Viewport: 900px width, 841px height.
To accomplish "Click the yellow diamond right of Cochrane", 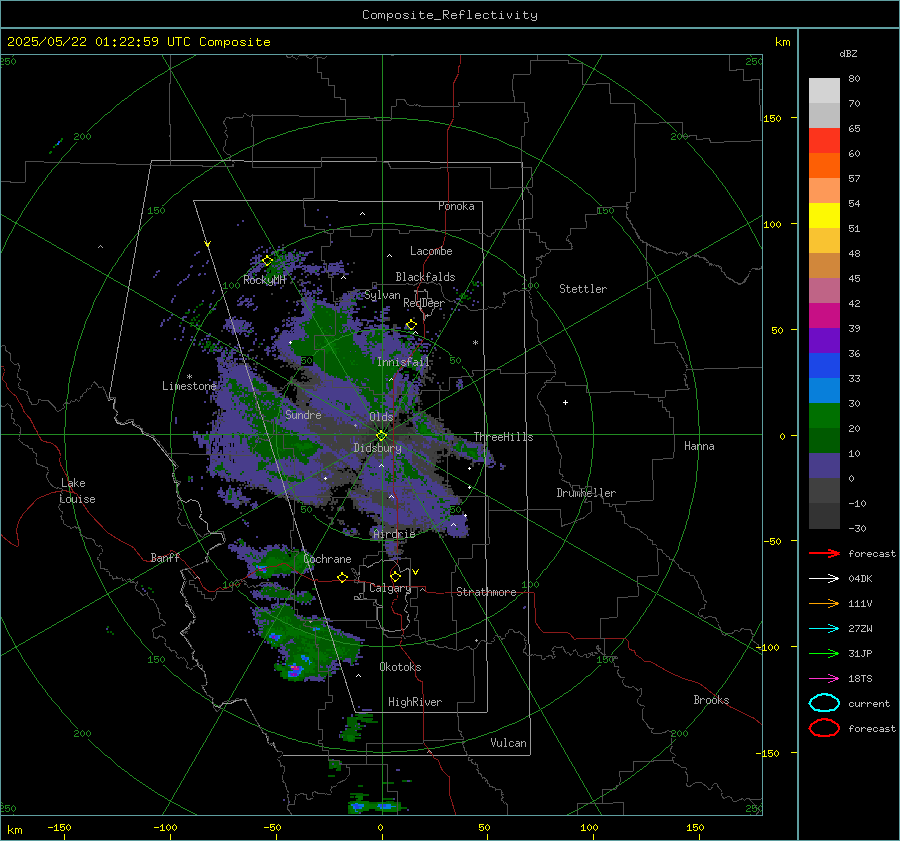I will [342, 578].
